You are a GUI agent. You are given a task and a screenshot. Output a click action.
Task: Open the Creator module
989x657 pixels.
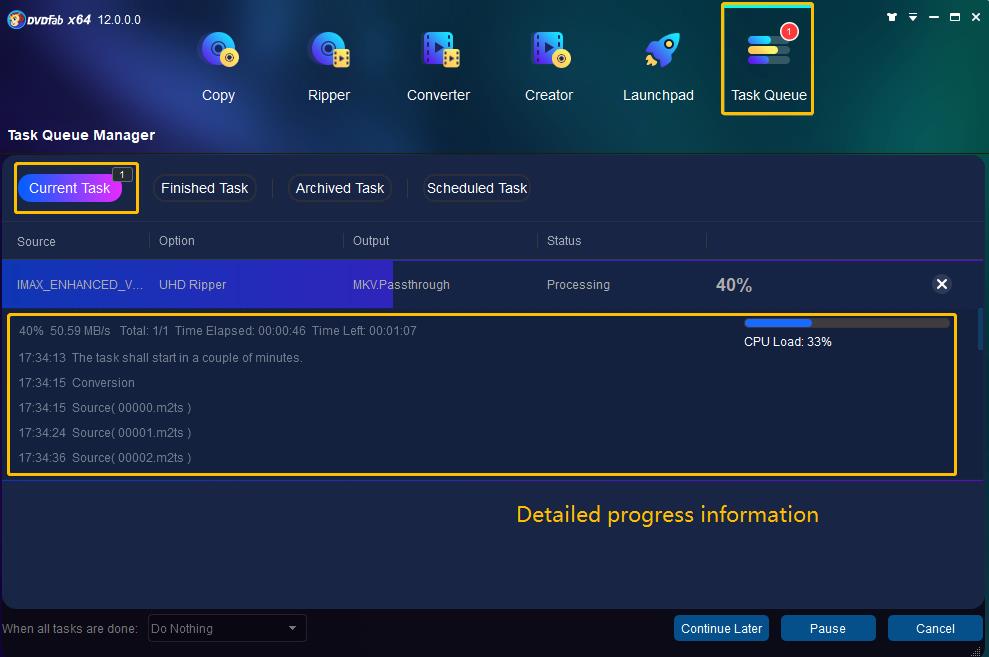click(549, 52)
